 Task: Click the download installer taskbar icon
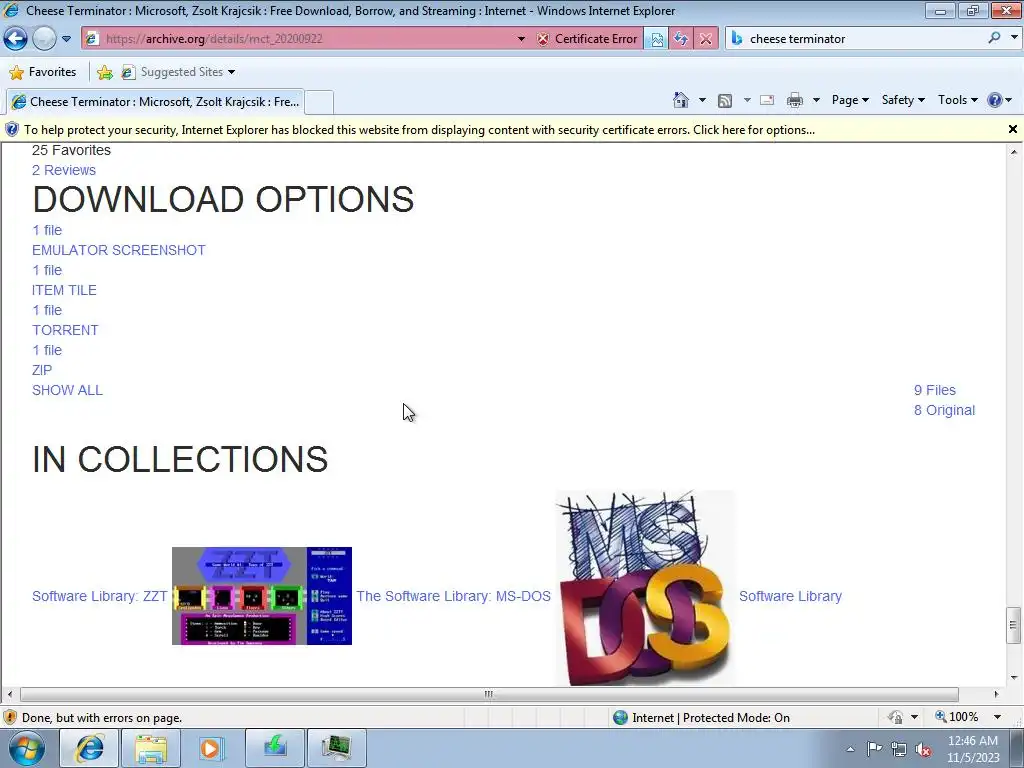pyautogui.click(x=274, y=748)
